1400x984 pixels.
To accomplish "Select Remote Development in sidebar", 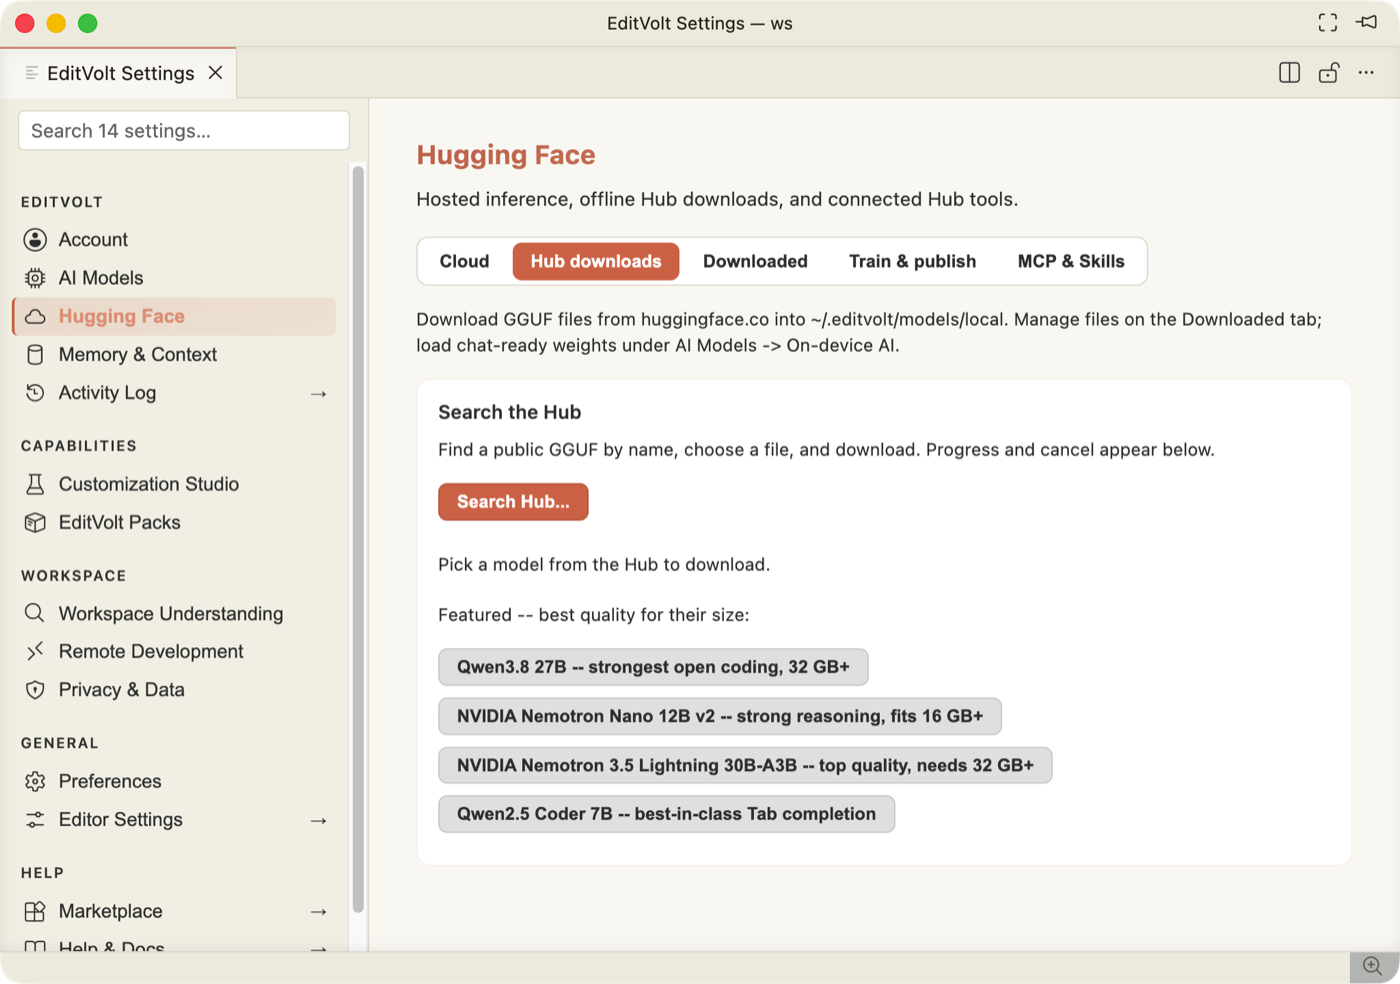I will pyautogui.click(x=174, y=651).
